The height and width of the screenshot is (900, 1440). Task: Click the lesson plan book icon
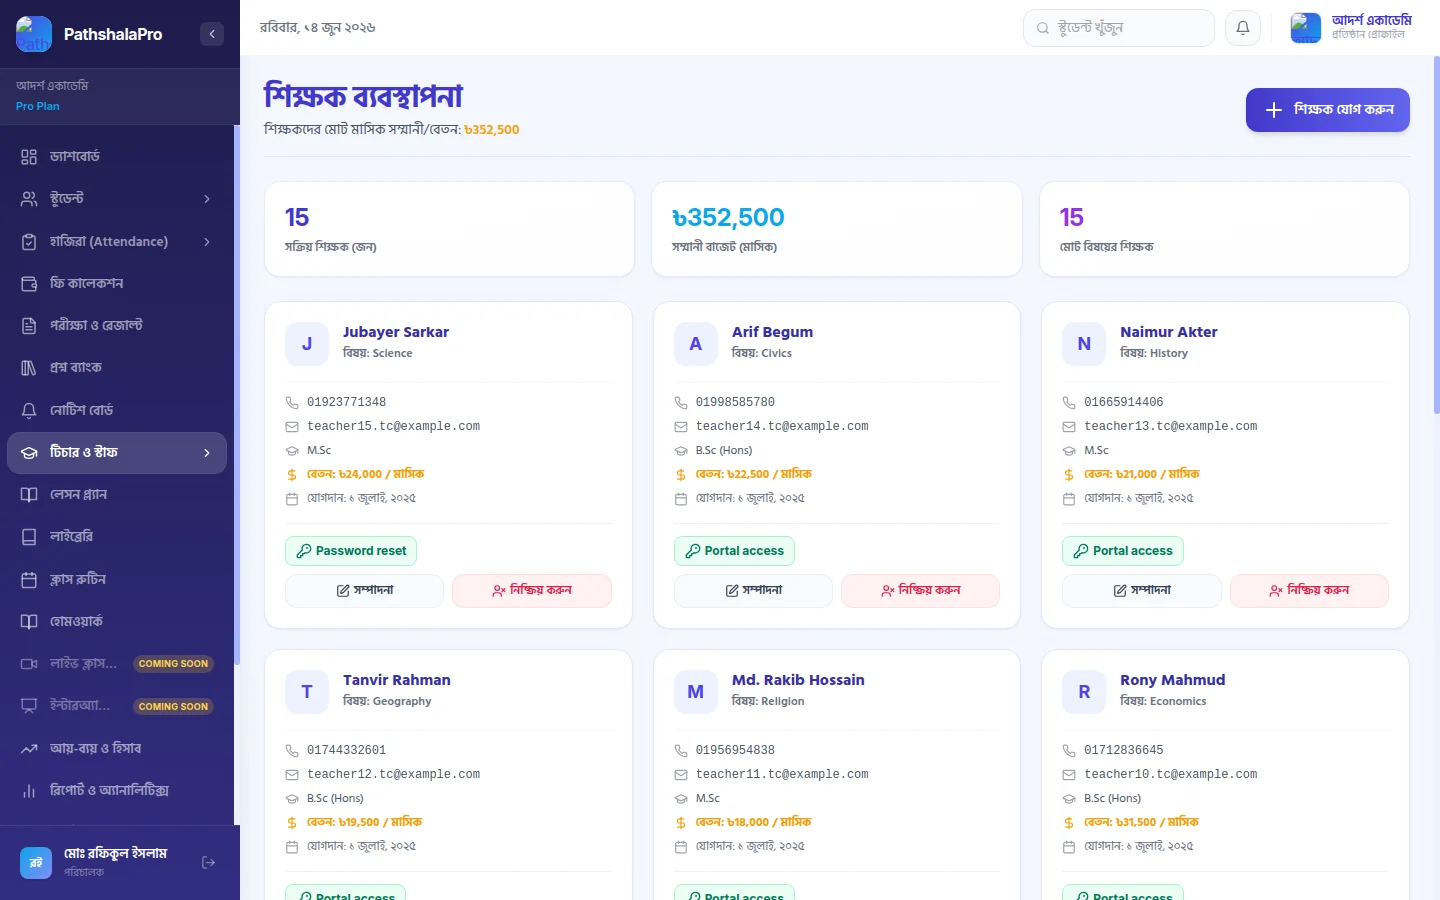point(29,495)
